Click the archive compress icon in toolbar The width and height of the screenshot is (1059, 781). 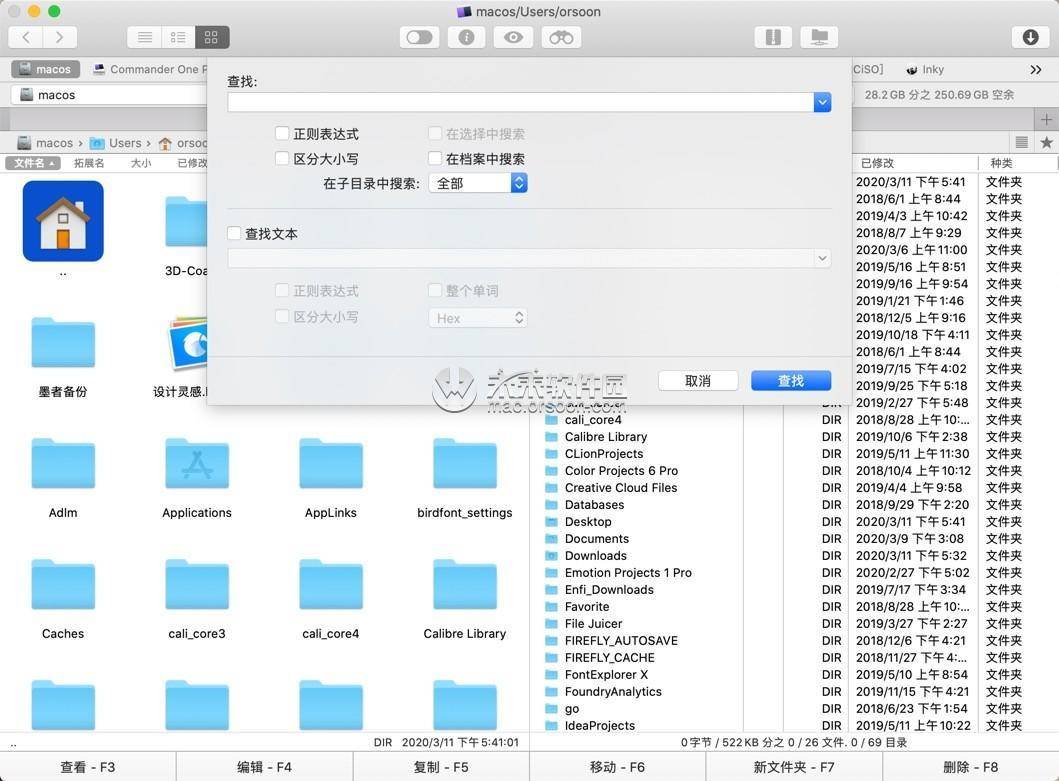click(772, 37)
